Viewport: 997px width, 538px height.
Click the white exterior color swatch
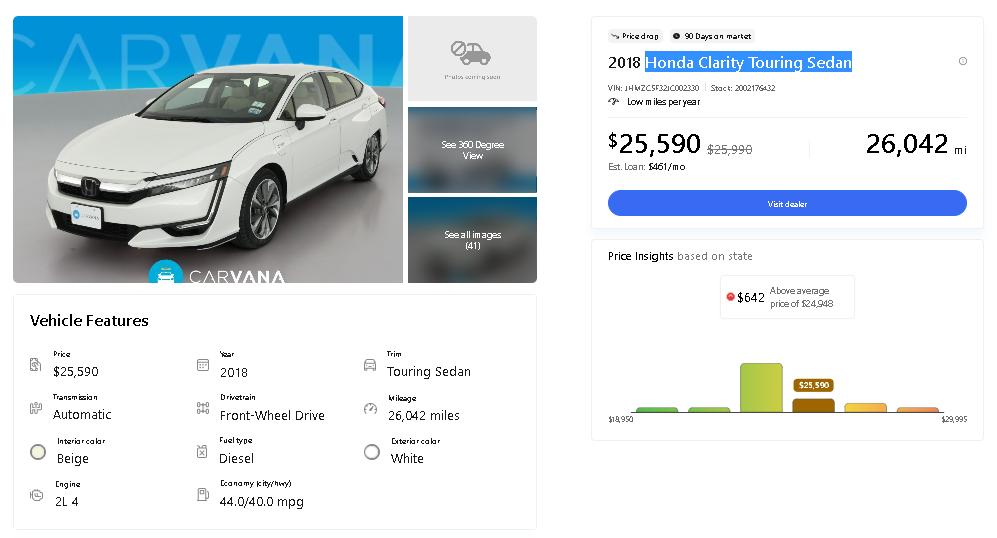click(372, 452)
